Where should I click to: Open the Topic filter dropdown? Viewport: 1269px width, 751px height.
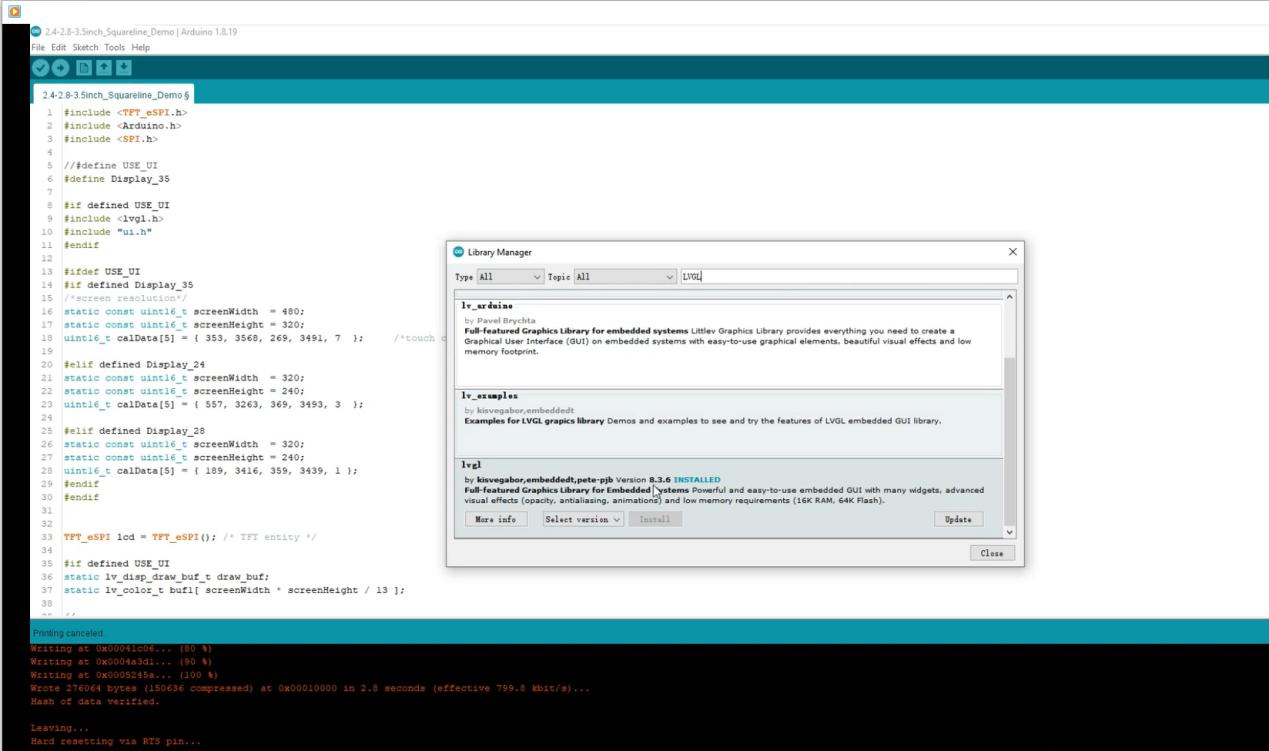tap(626, 277)
